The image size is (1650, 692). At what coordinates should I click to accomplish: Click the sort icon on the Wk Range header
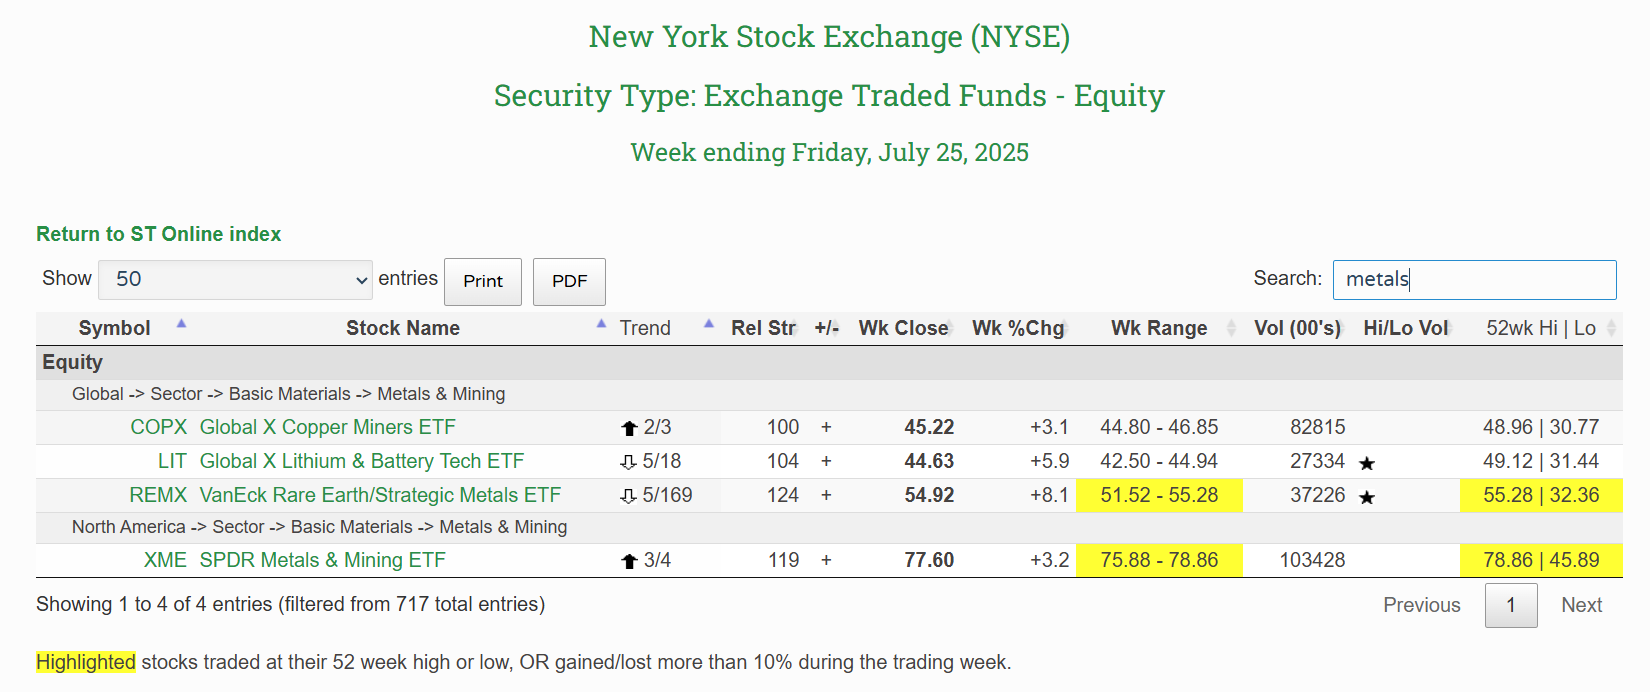[x=1231, y=327]
